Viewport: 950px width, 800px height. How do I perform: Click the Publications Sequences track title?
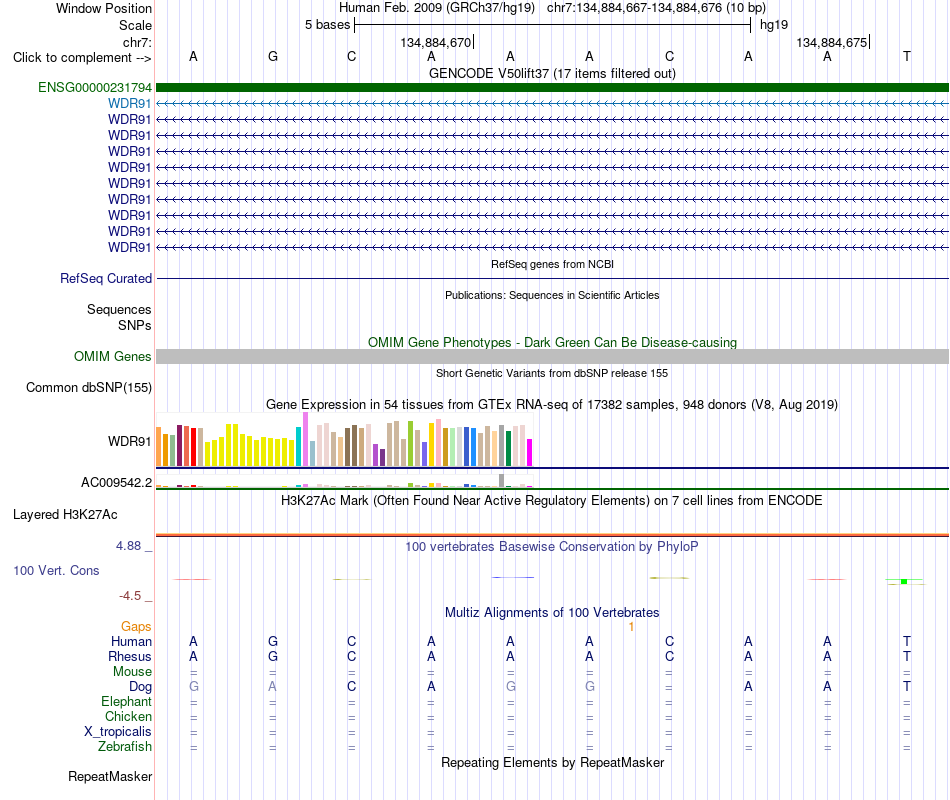click(x=552, y=295)
